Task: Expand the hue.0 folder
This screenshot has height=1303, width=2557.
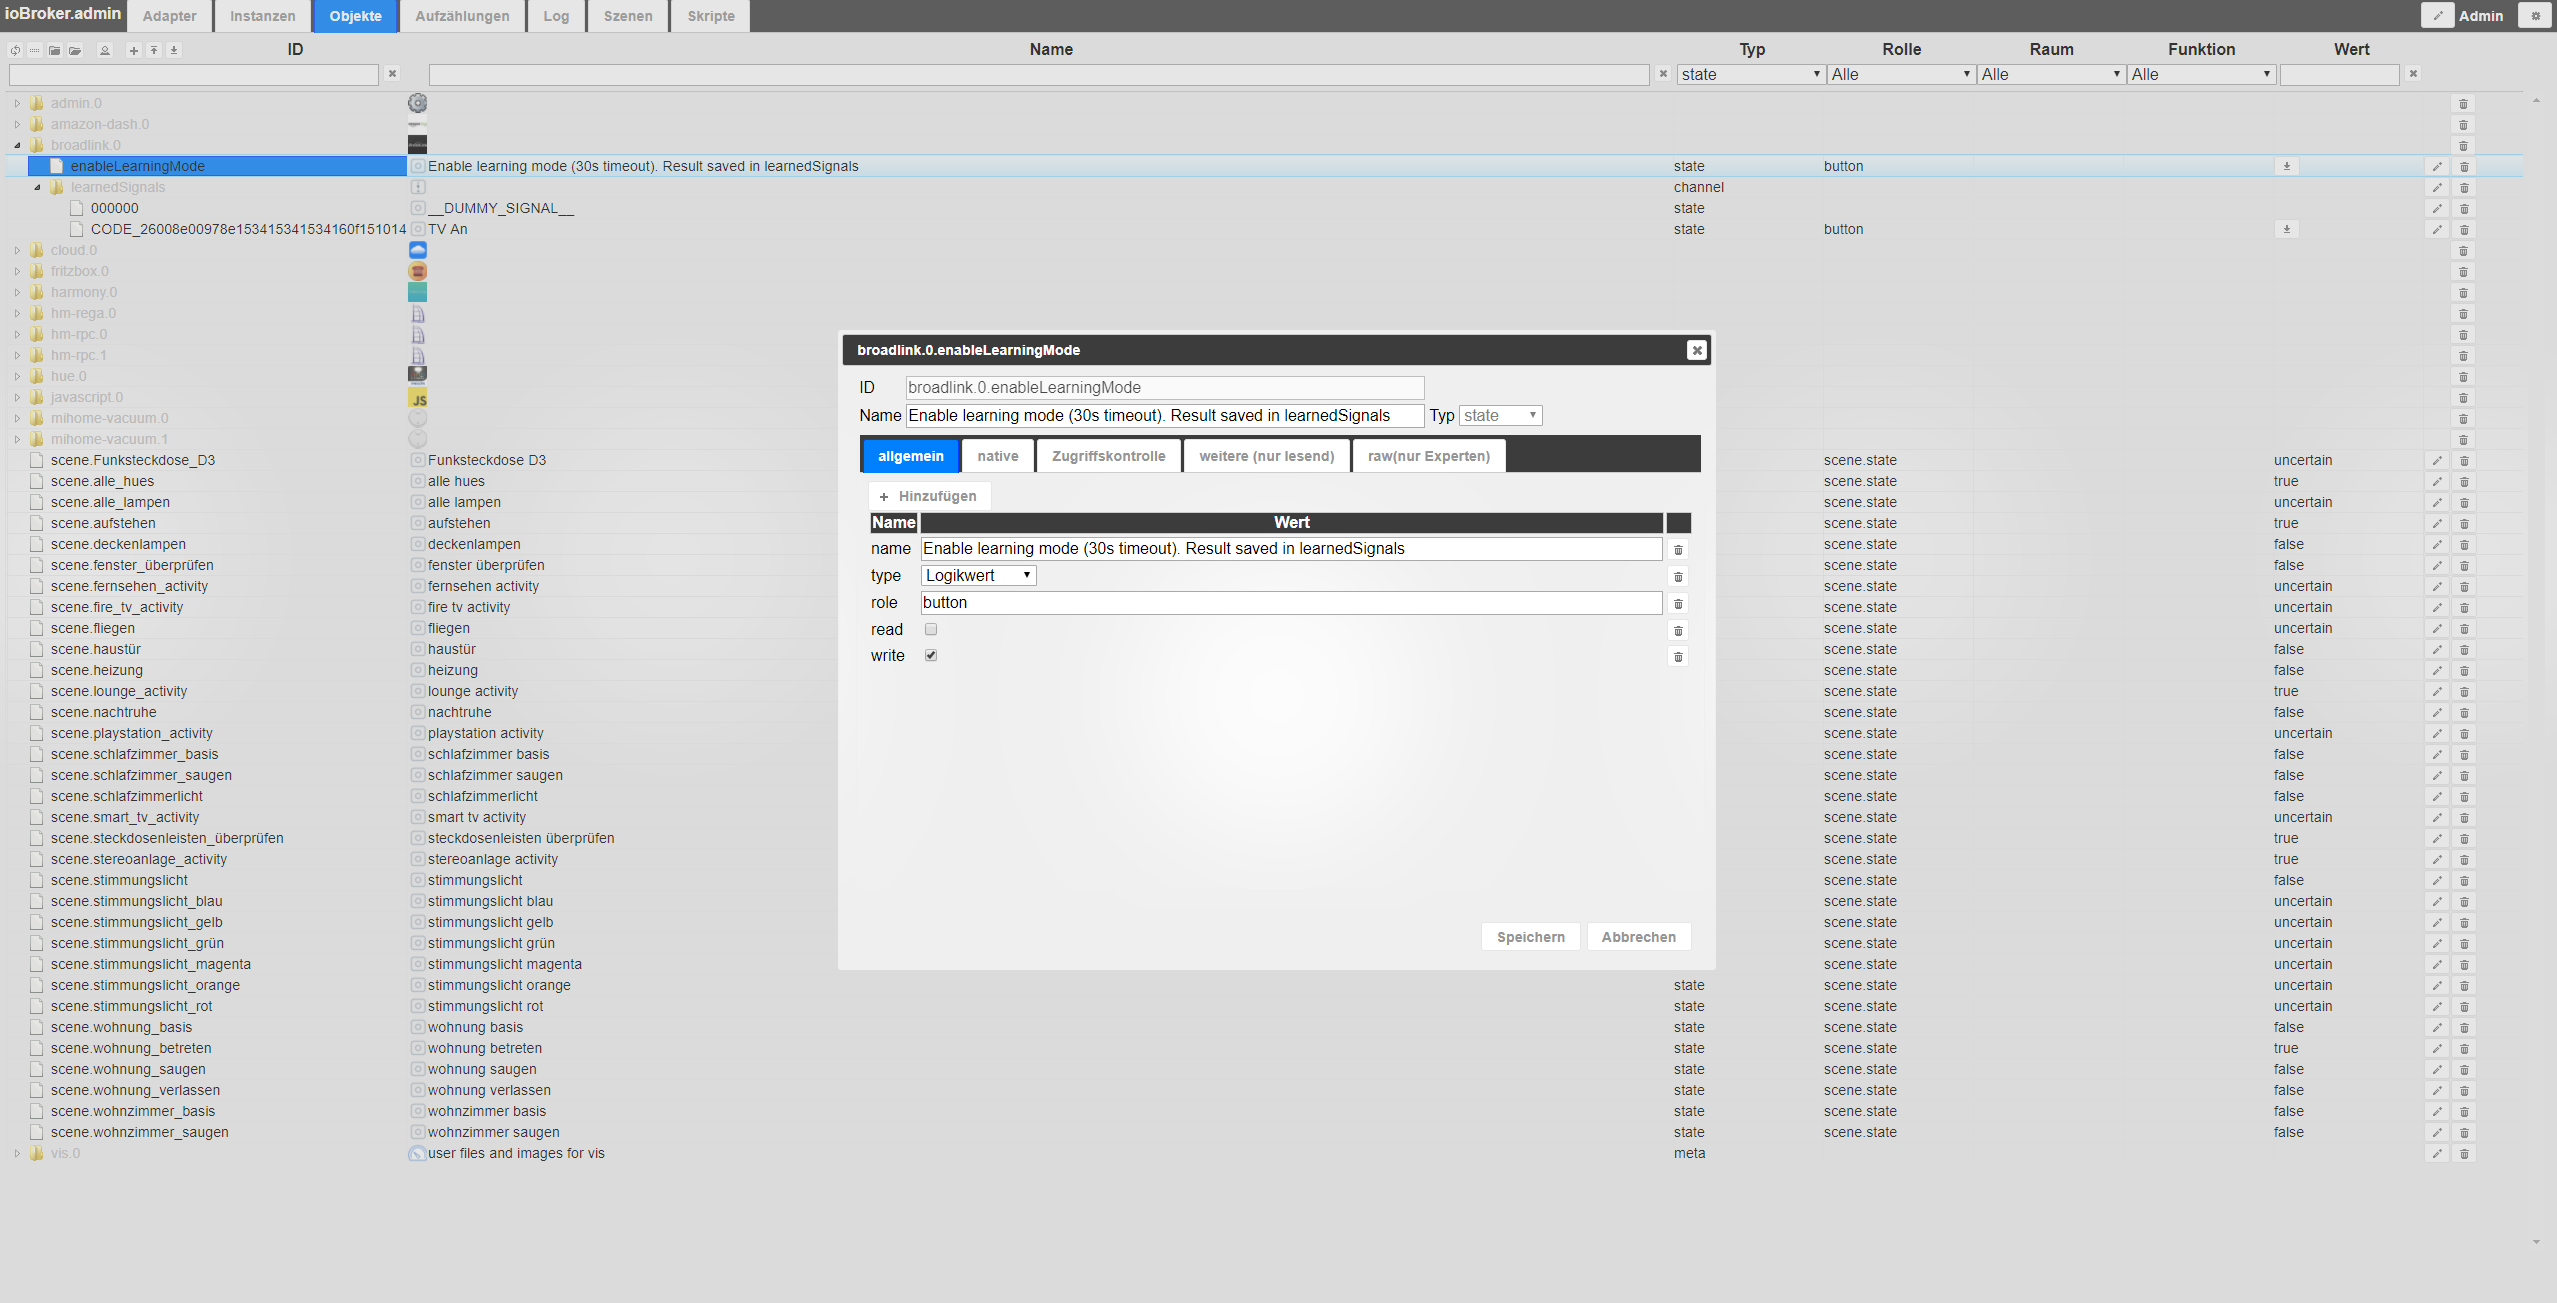Action: [x=17, y=377]
